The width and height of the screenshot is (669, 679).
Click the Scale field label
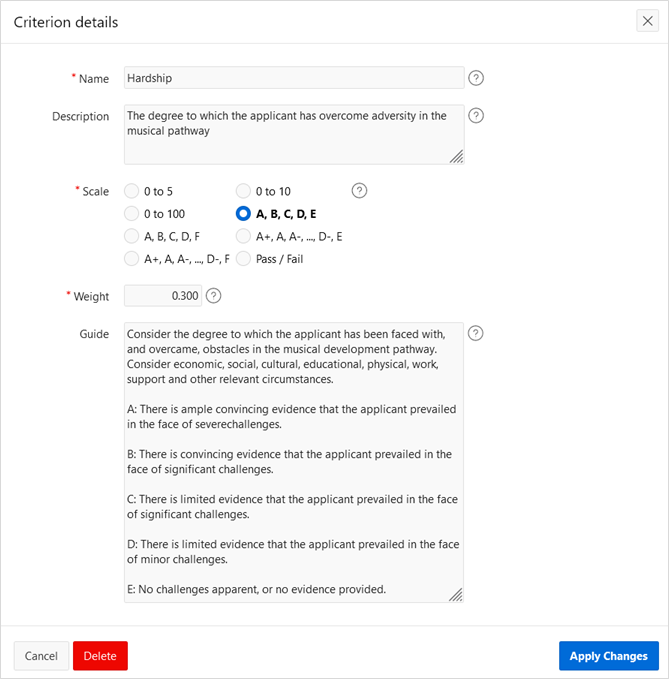95,191
